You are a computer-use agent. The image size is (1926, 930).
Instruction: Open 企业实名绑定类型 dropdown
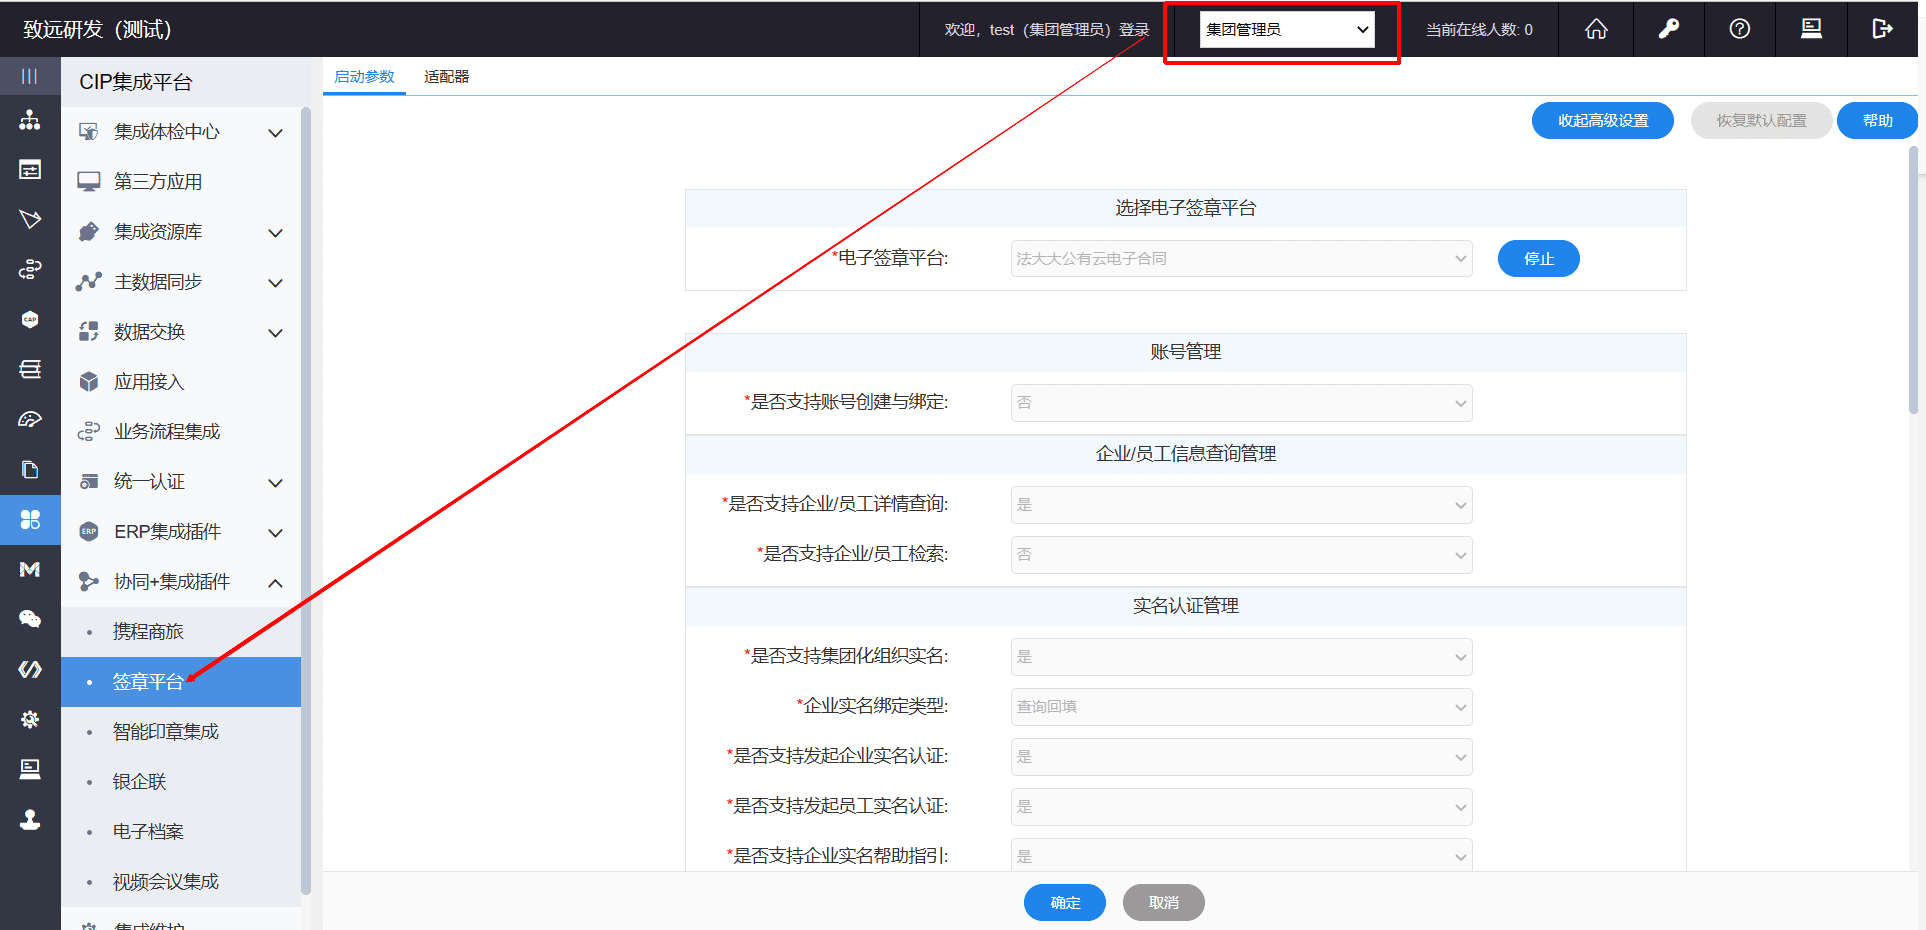(1241, 707)
